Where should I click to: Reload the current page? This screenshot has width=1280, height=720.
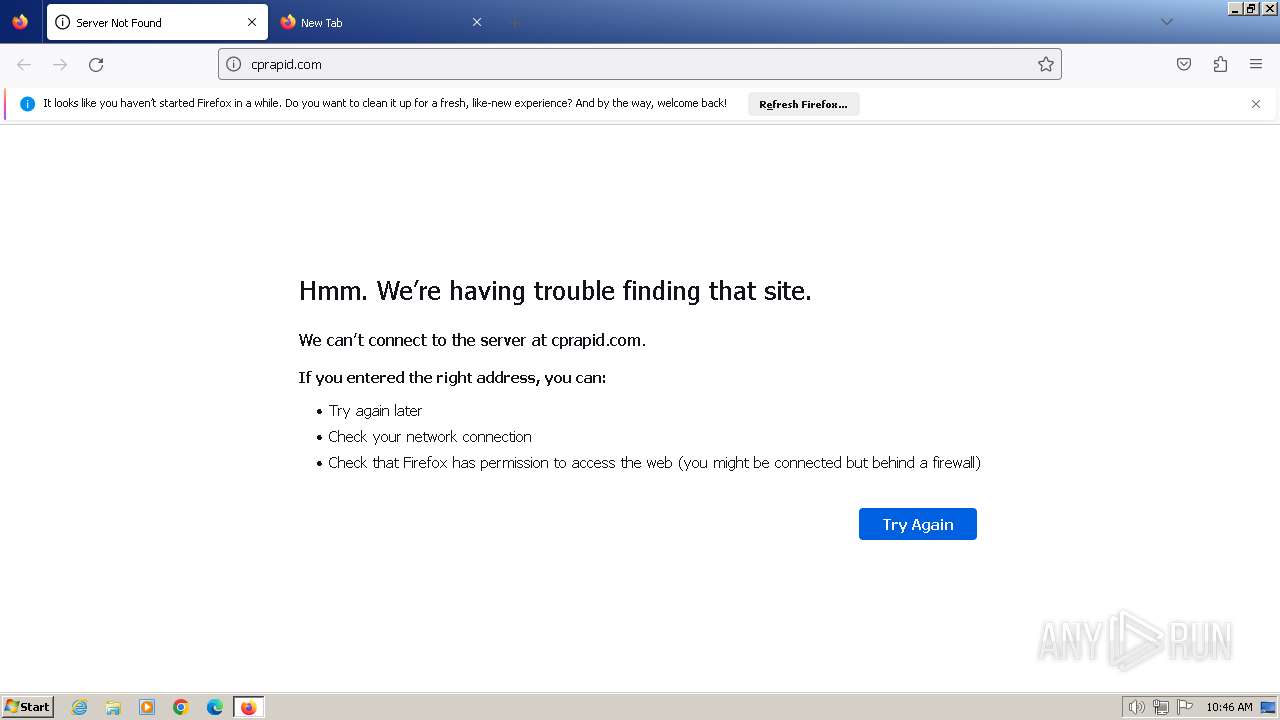pyautogui.click(x=96, y=64)
